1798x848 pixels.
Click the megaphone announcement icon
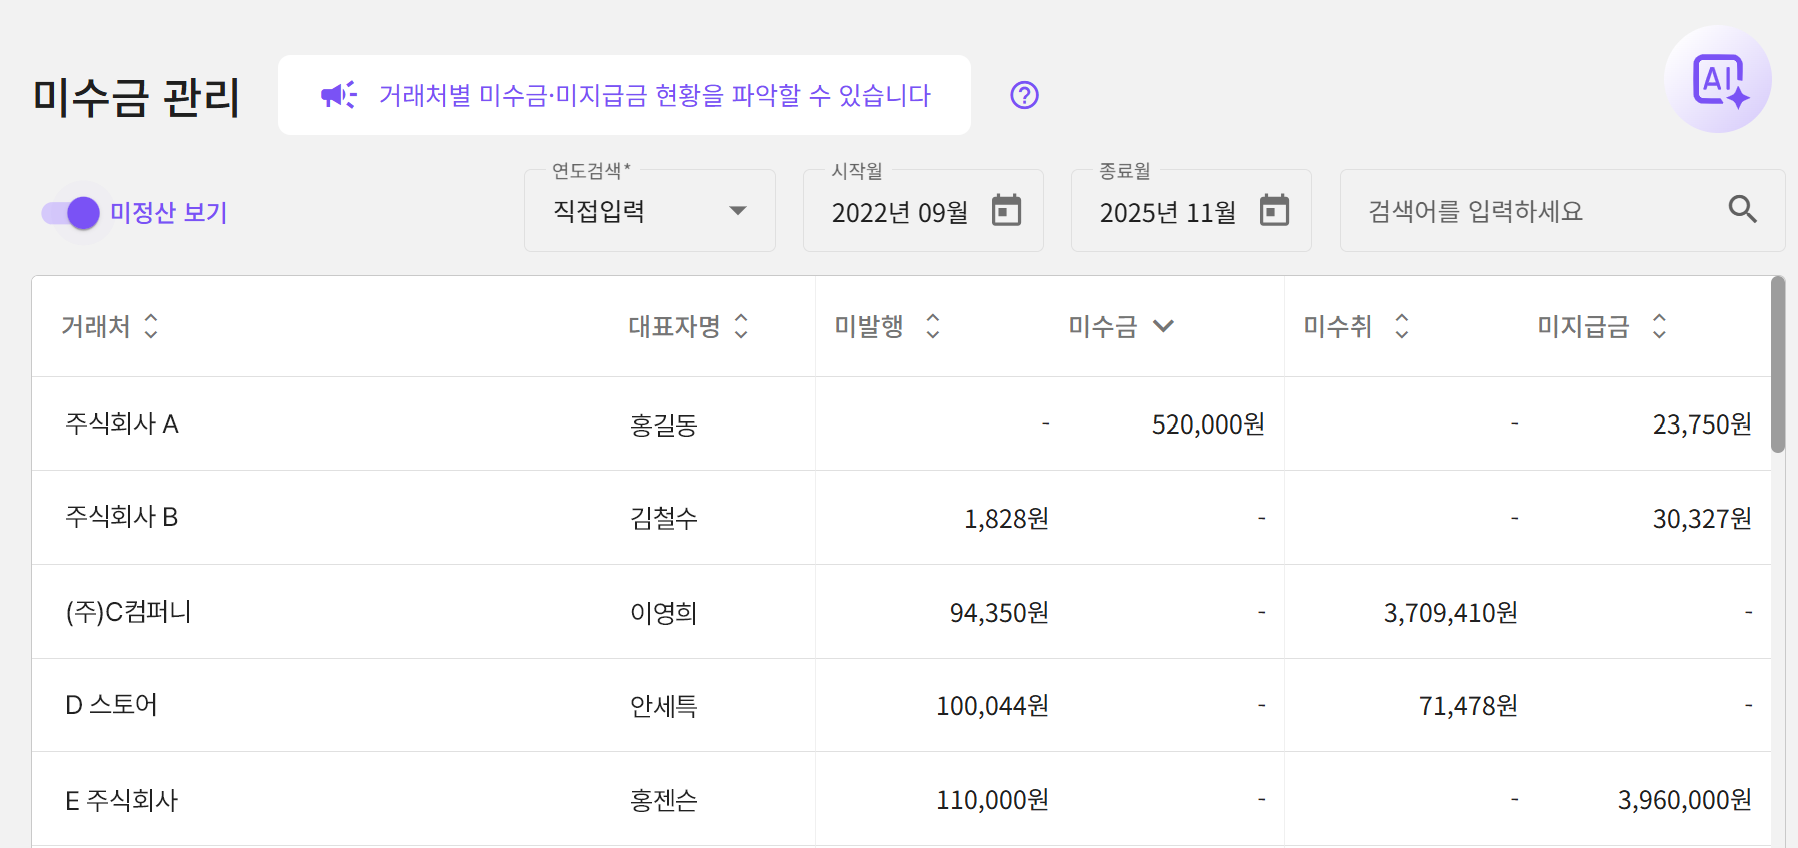tap(338, 95)
